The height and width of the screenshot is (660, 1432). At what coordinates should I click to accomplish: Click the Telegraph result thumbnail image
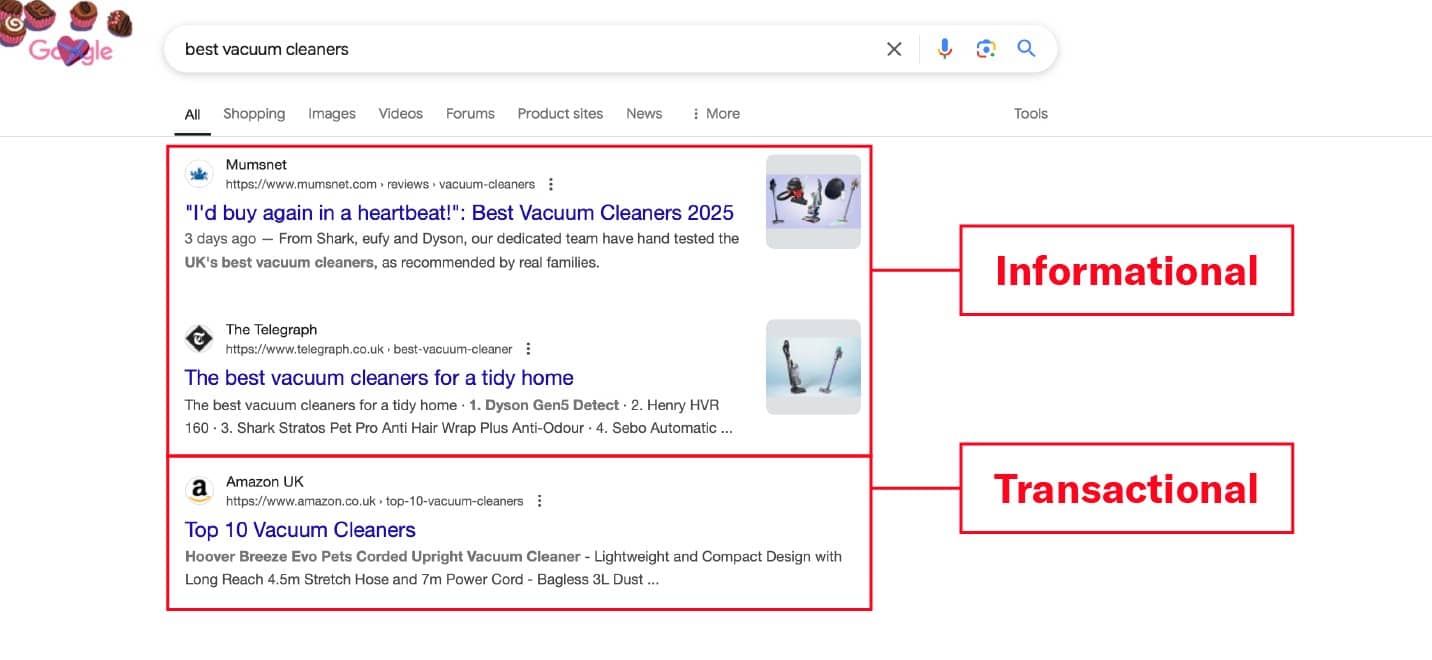coord(813,367)
